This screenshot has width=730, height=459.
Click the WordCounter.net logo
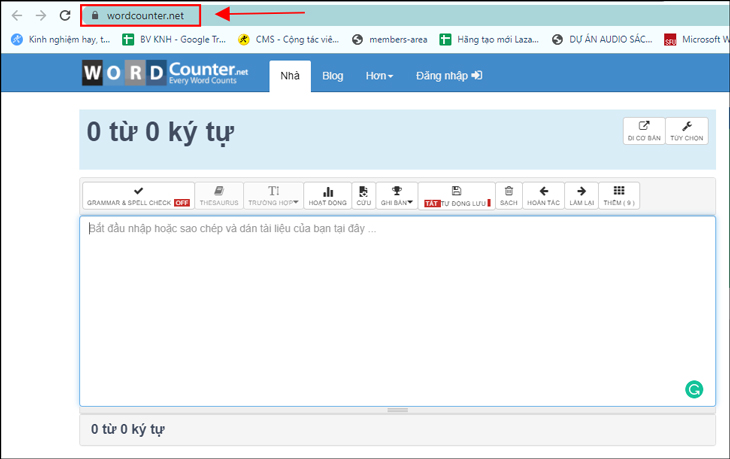(x=165, y=73)
